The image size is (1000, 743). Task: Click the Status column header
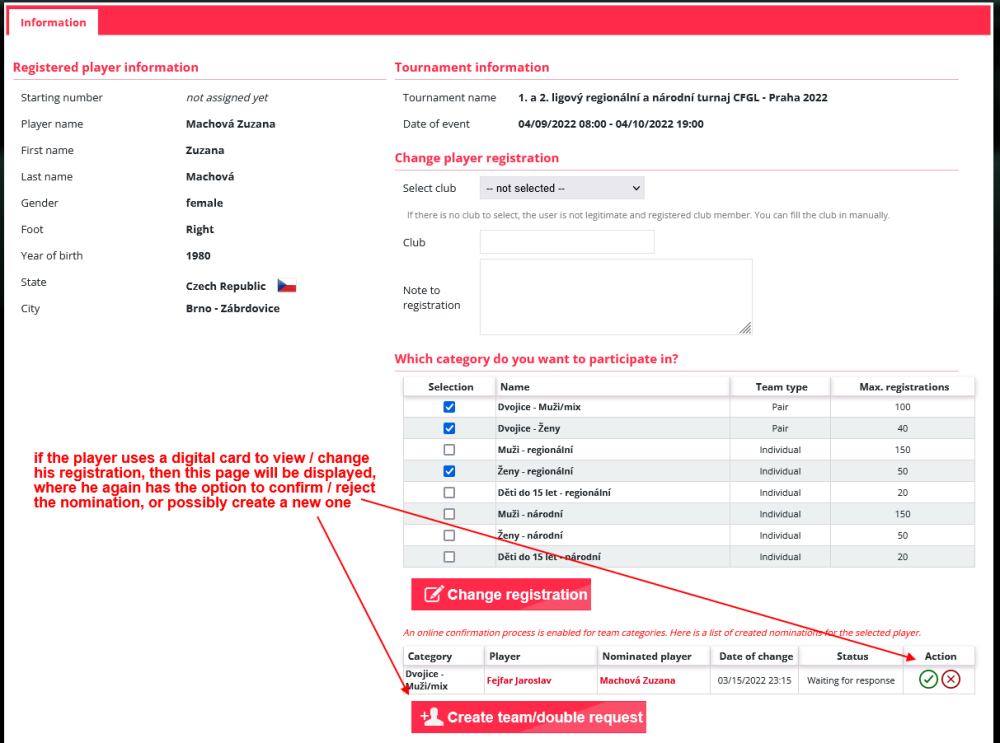tap(851, 656)
